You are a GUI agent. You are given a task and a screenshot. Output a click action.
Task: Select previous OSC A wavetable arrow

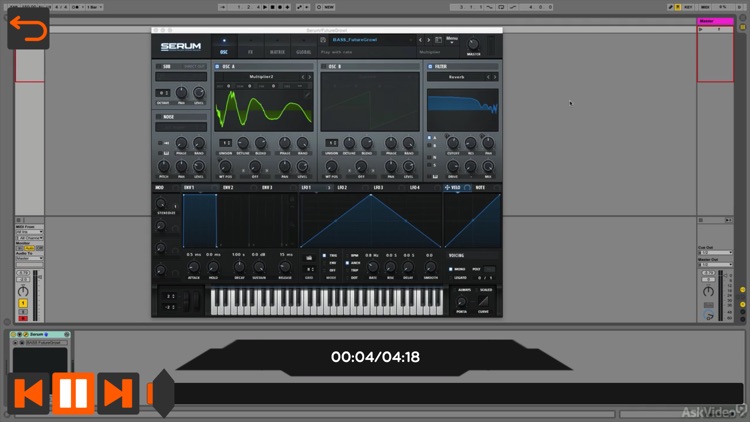click(303, 77)
